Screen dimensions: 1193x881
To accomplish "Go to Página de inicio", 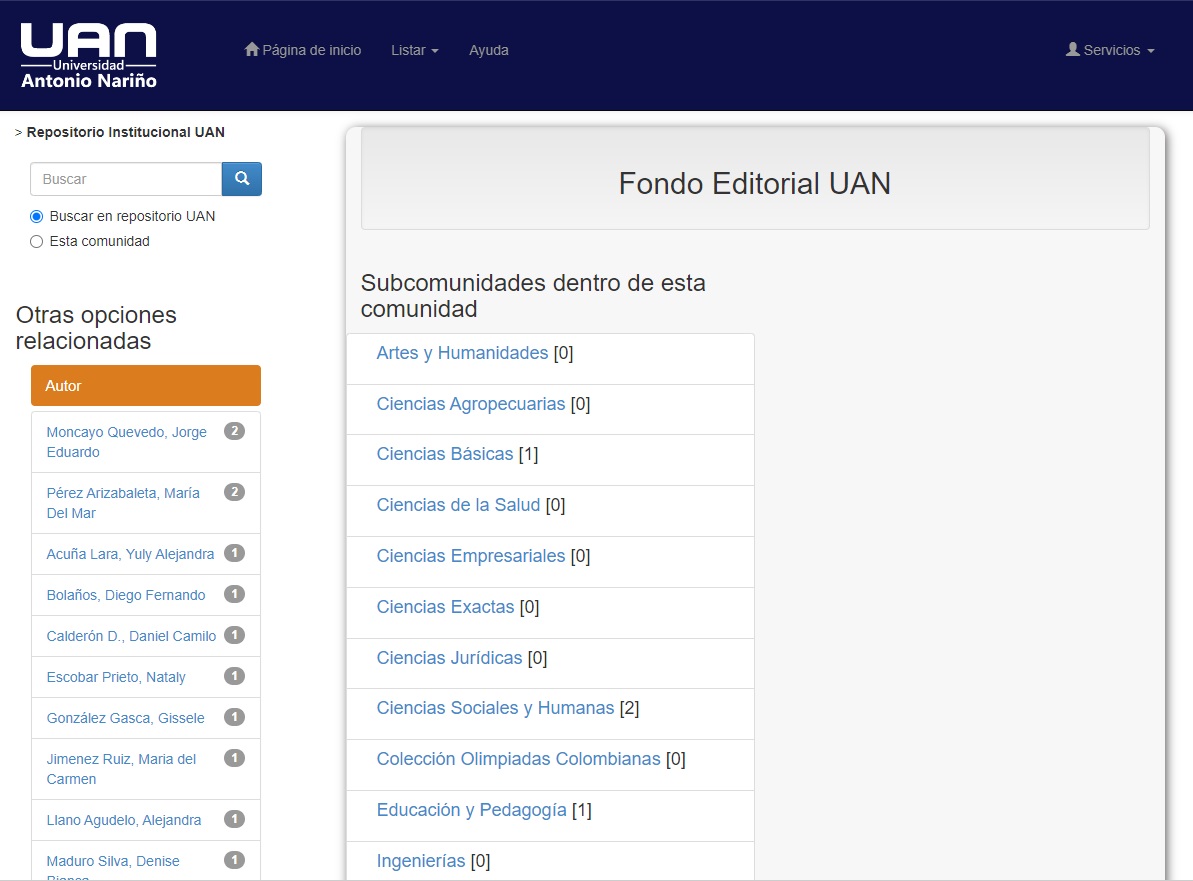I will [303, 50].
